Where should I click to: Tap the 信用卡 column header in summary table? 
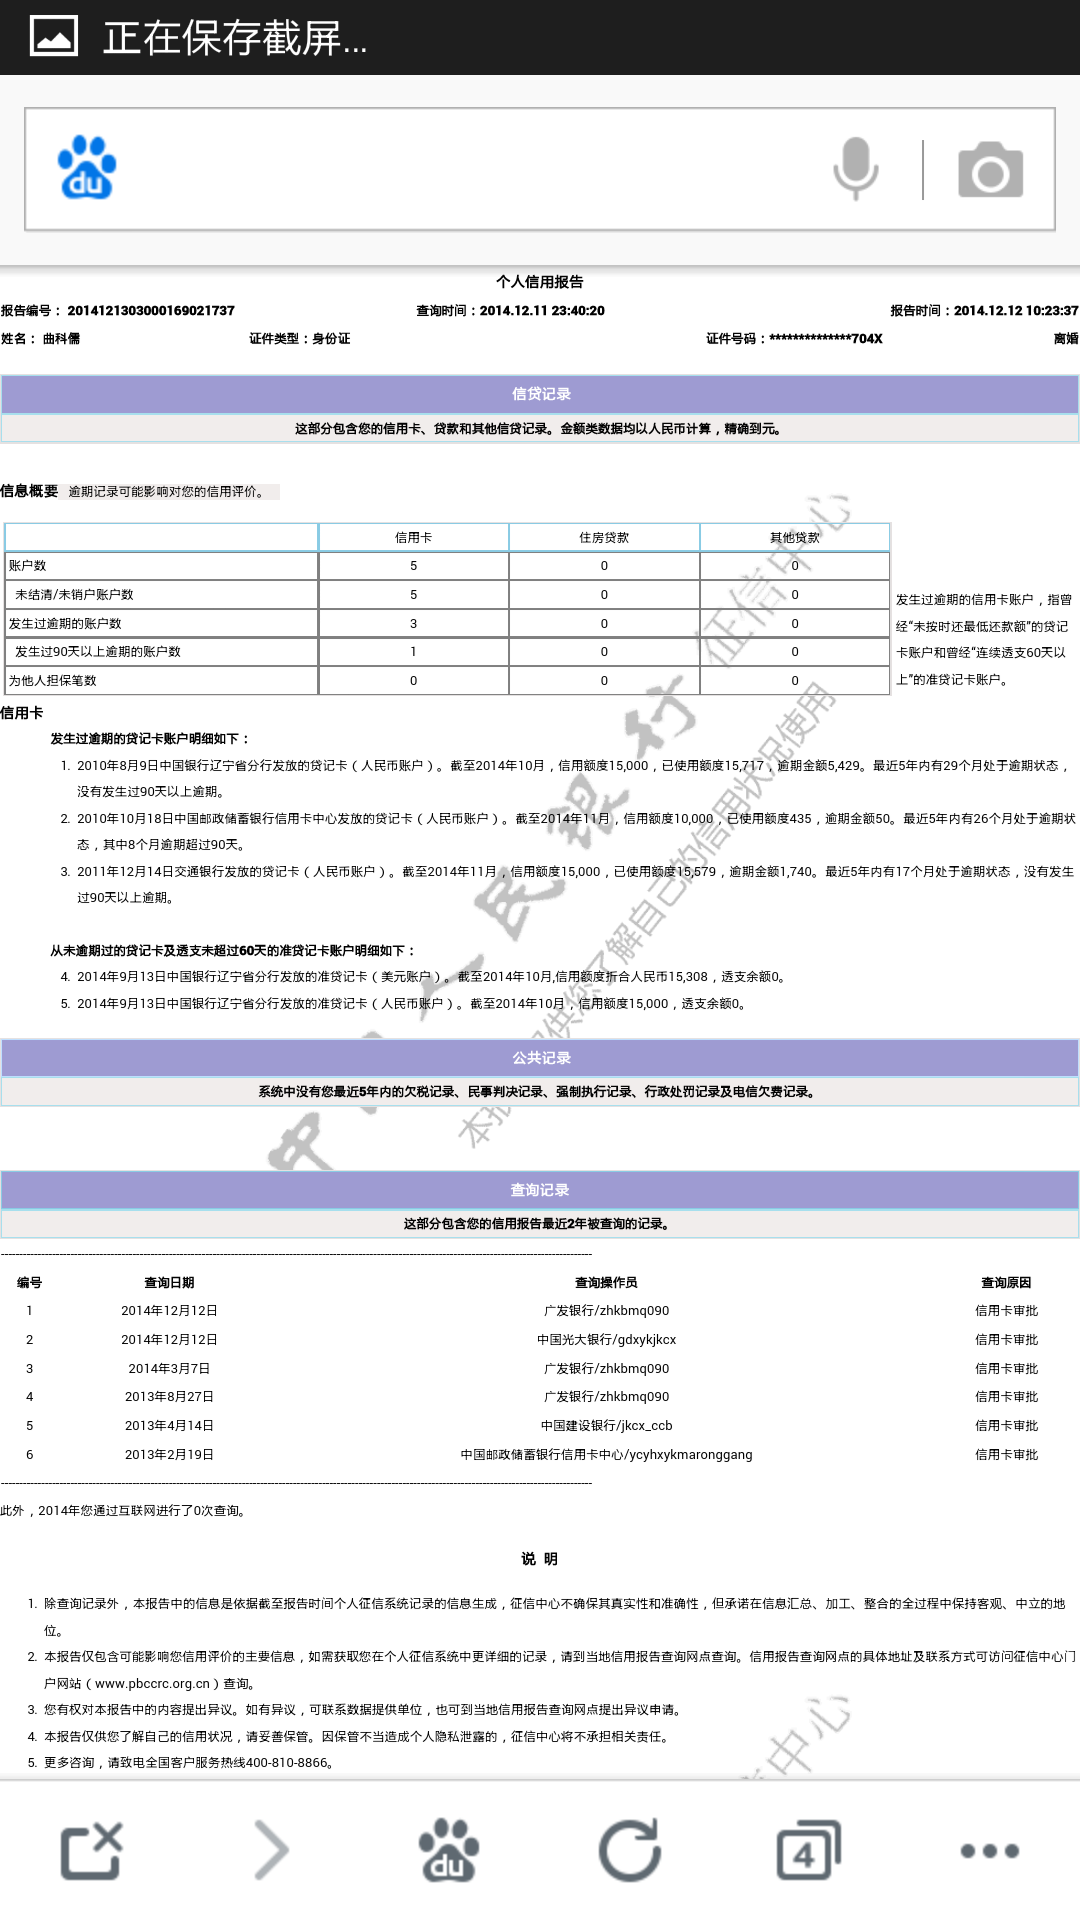(x=414, y=538)
